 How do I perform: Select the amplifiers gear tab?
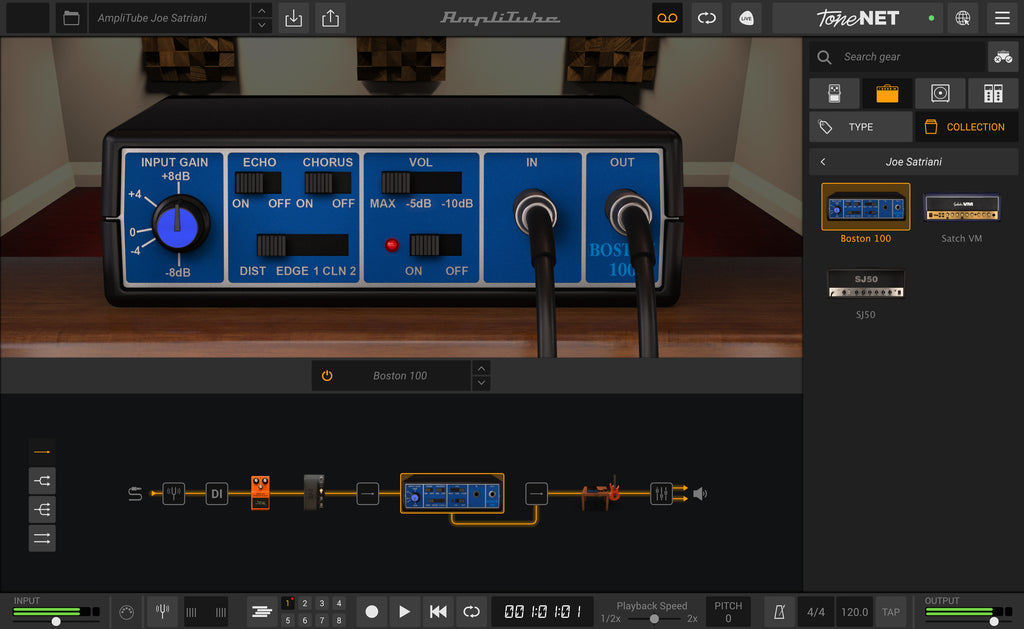pyautogui.click(x=887, y=93)
